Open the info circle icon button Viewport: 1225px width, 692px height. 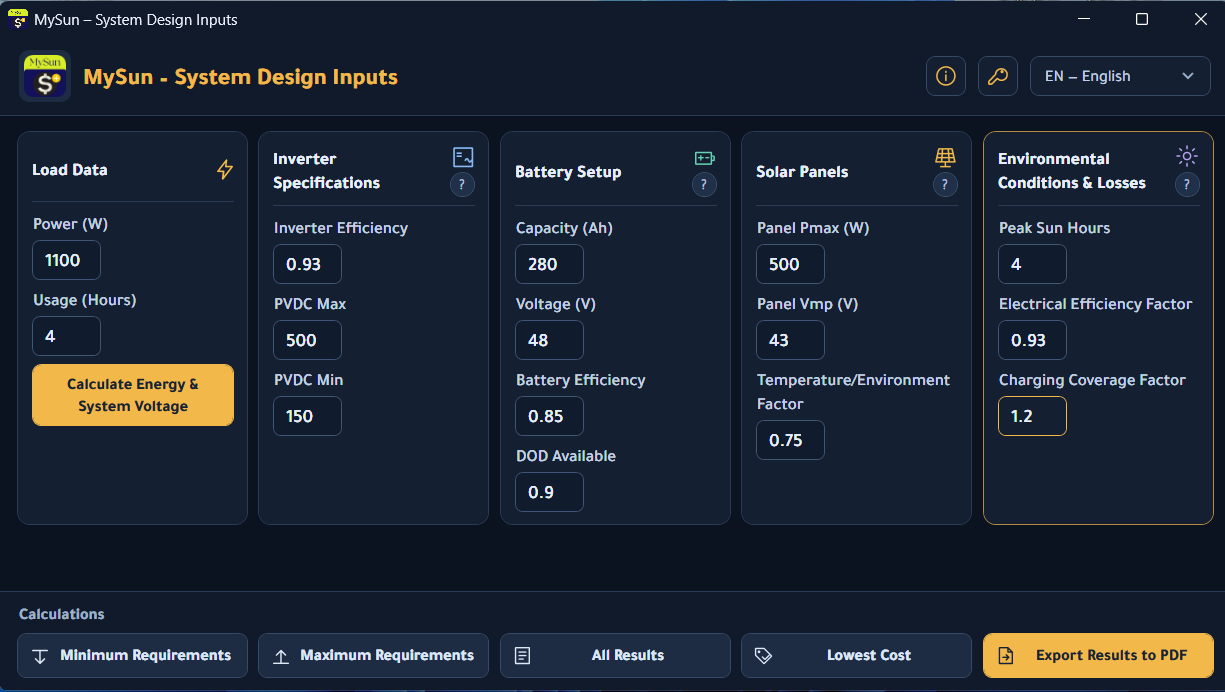tap(946, 76)
